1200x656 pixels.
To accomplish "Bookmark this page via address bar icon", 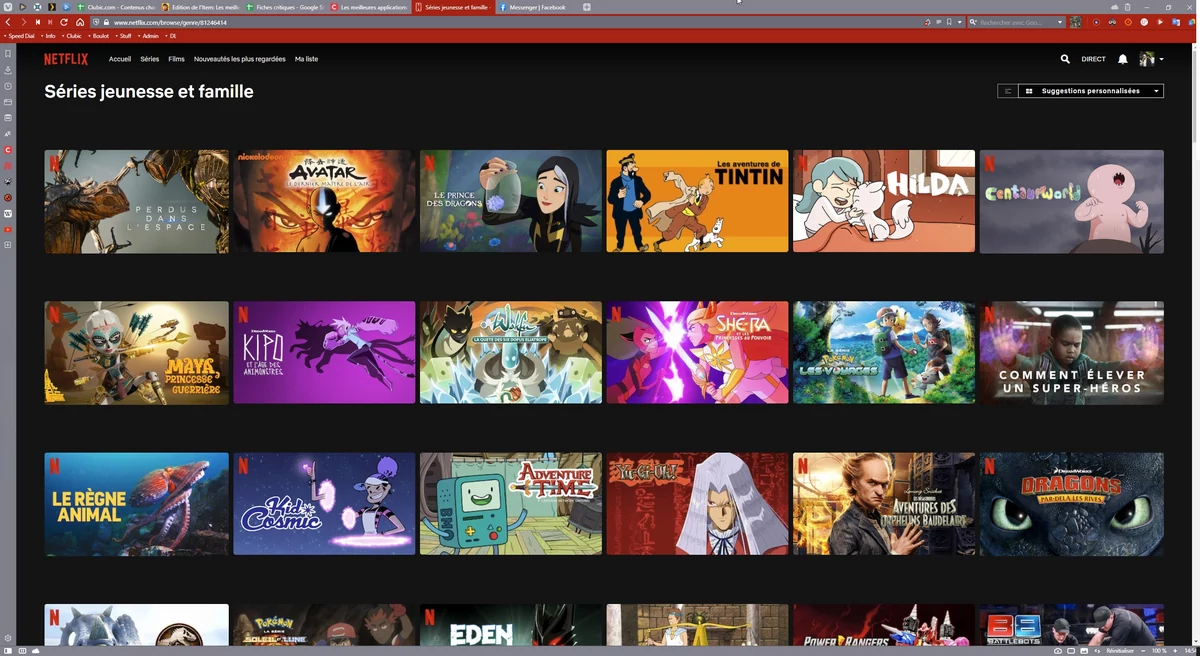I will click(x=949, y=22).
